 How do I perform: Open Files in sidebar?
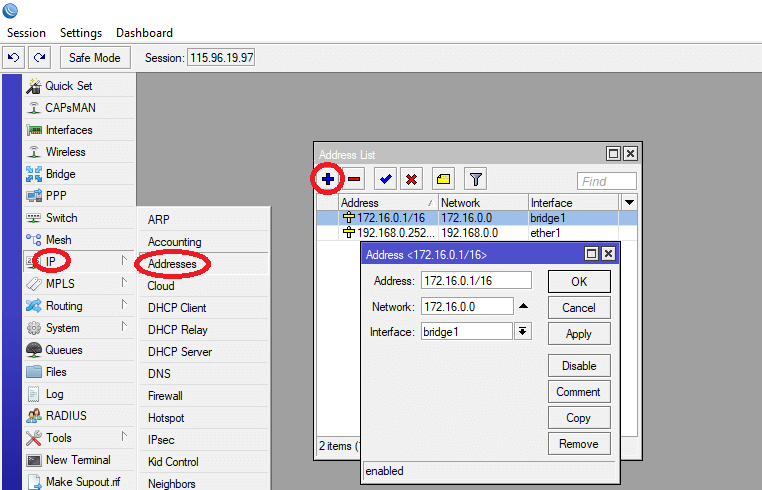click(x=79, y=372)
